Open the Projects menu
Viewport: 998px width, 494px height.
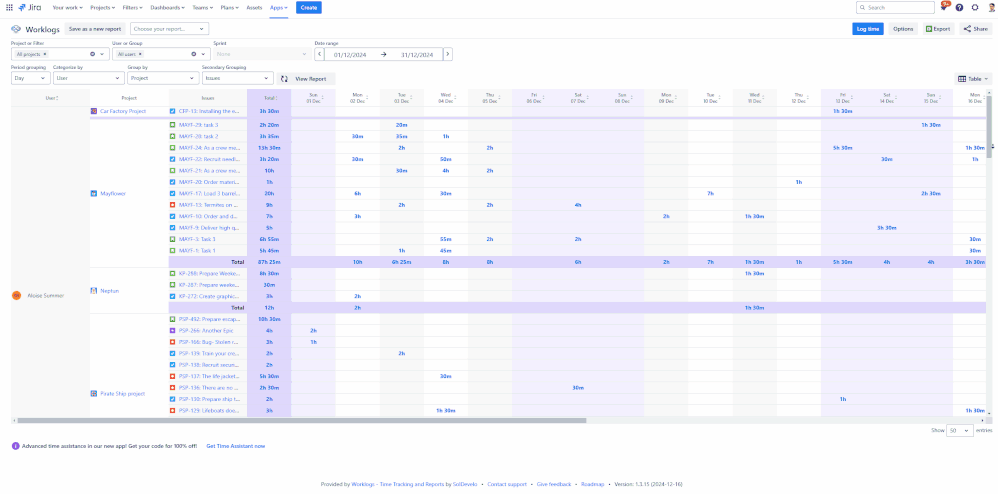click(x=102, y=8)
